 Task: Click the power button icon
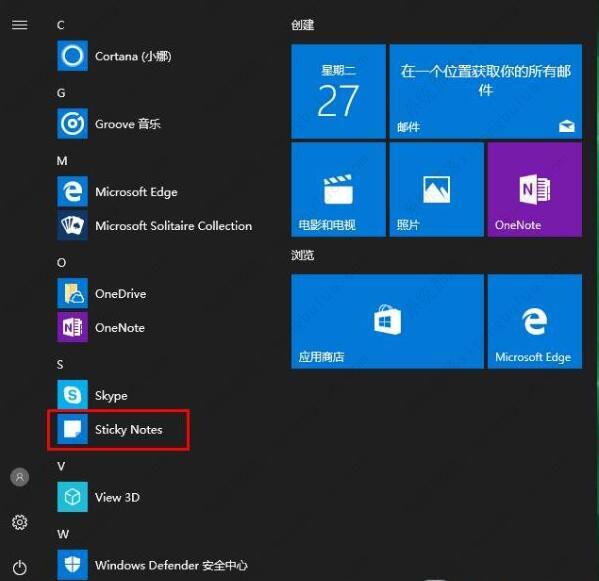pos(19,568)
